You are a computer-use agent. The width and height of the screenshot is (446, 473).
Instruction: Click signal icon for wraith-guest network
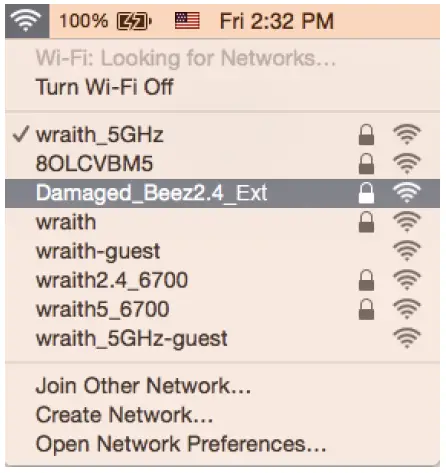pyautogui.click(x=407, y=251)
